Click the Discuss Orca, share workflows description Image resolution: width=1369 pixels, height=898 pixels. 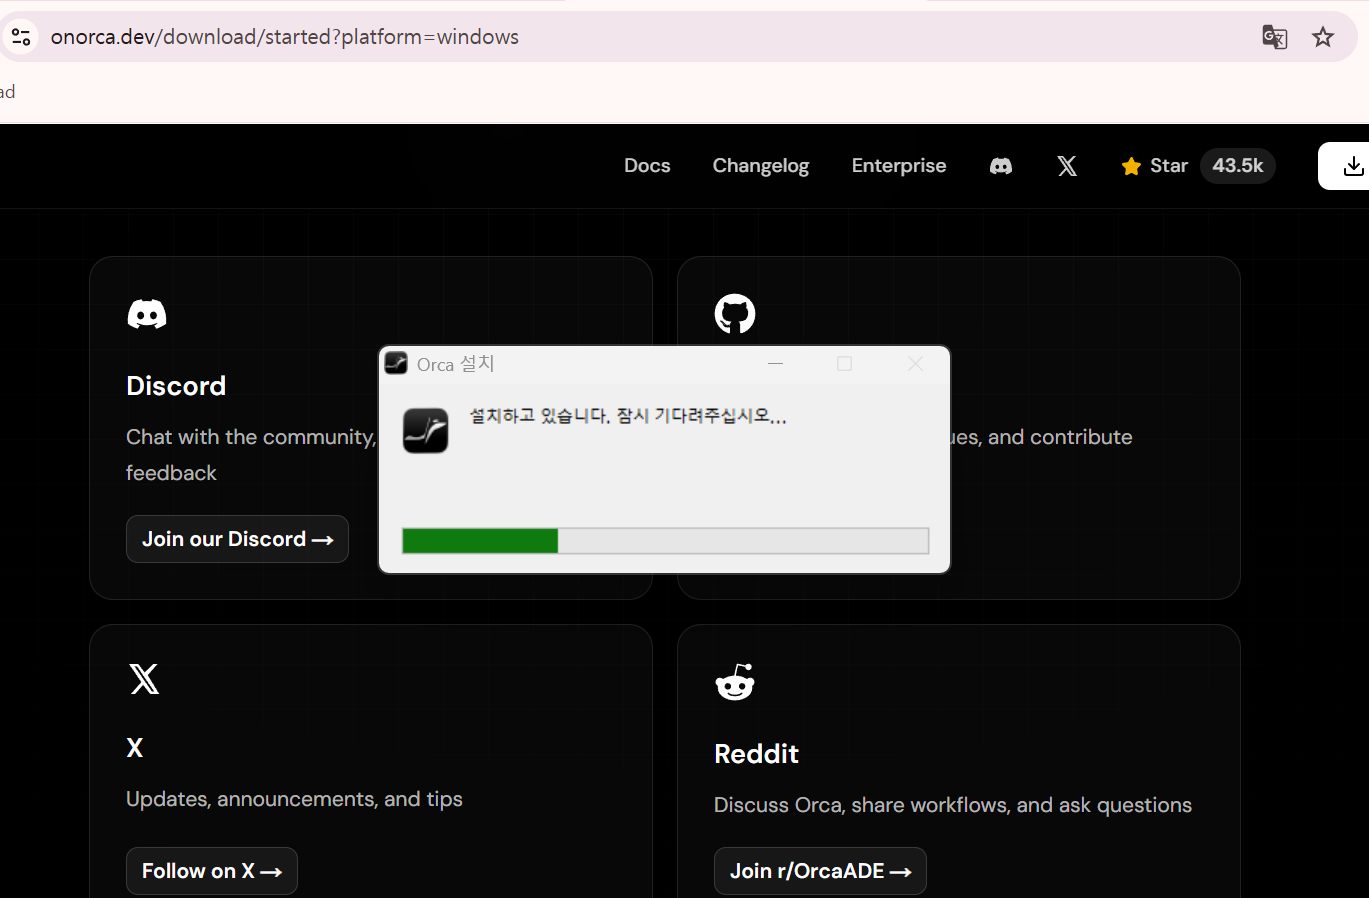point(953,805)
